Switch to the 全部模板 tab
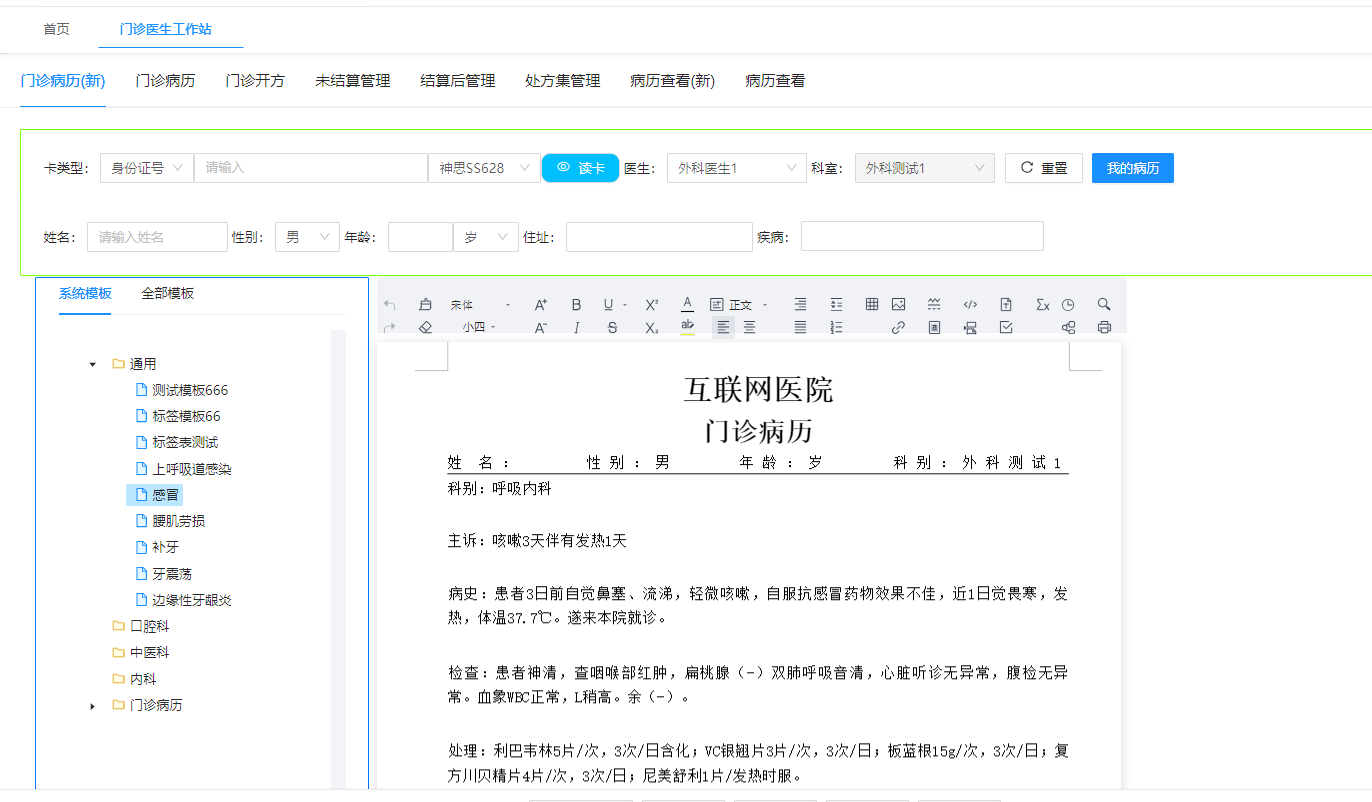Screen dimensions: 1372x802 pyautogui.click(x=168, y=293)
